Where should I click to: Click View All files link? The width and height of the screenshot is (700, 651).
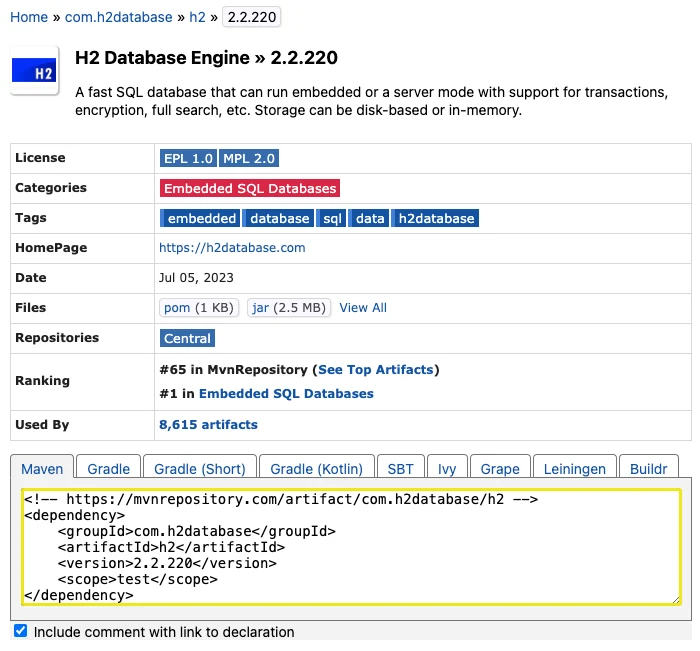363,308
